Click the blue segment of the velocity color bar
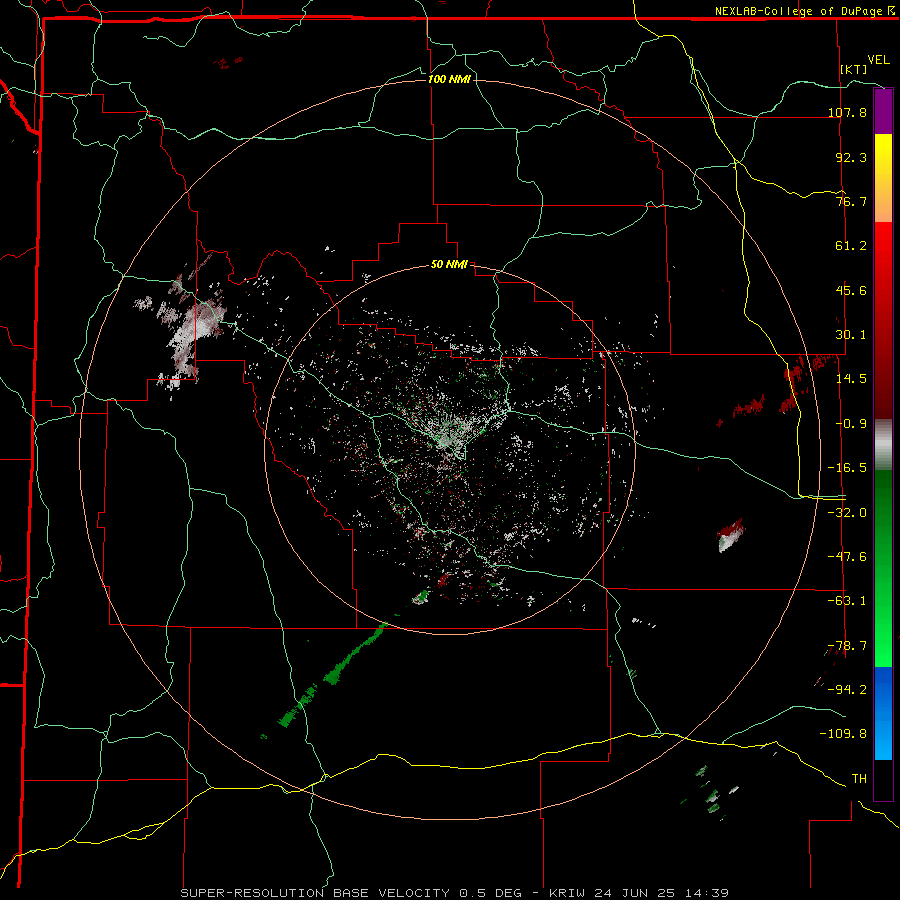This screenshot has height=900, width=900. click(x=883, y=713)
